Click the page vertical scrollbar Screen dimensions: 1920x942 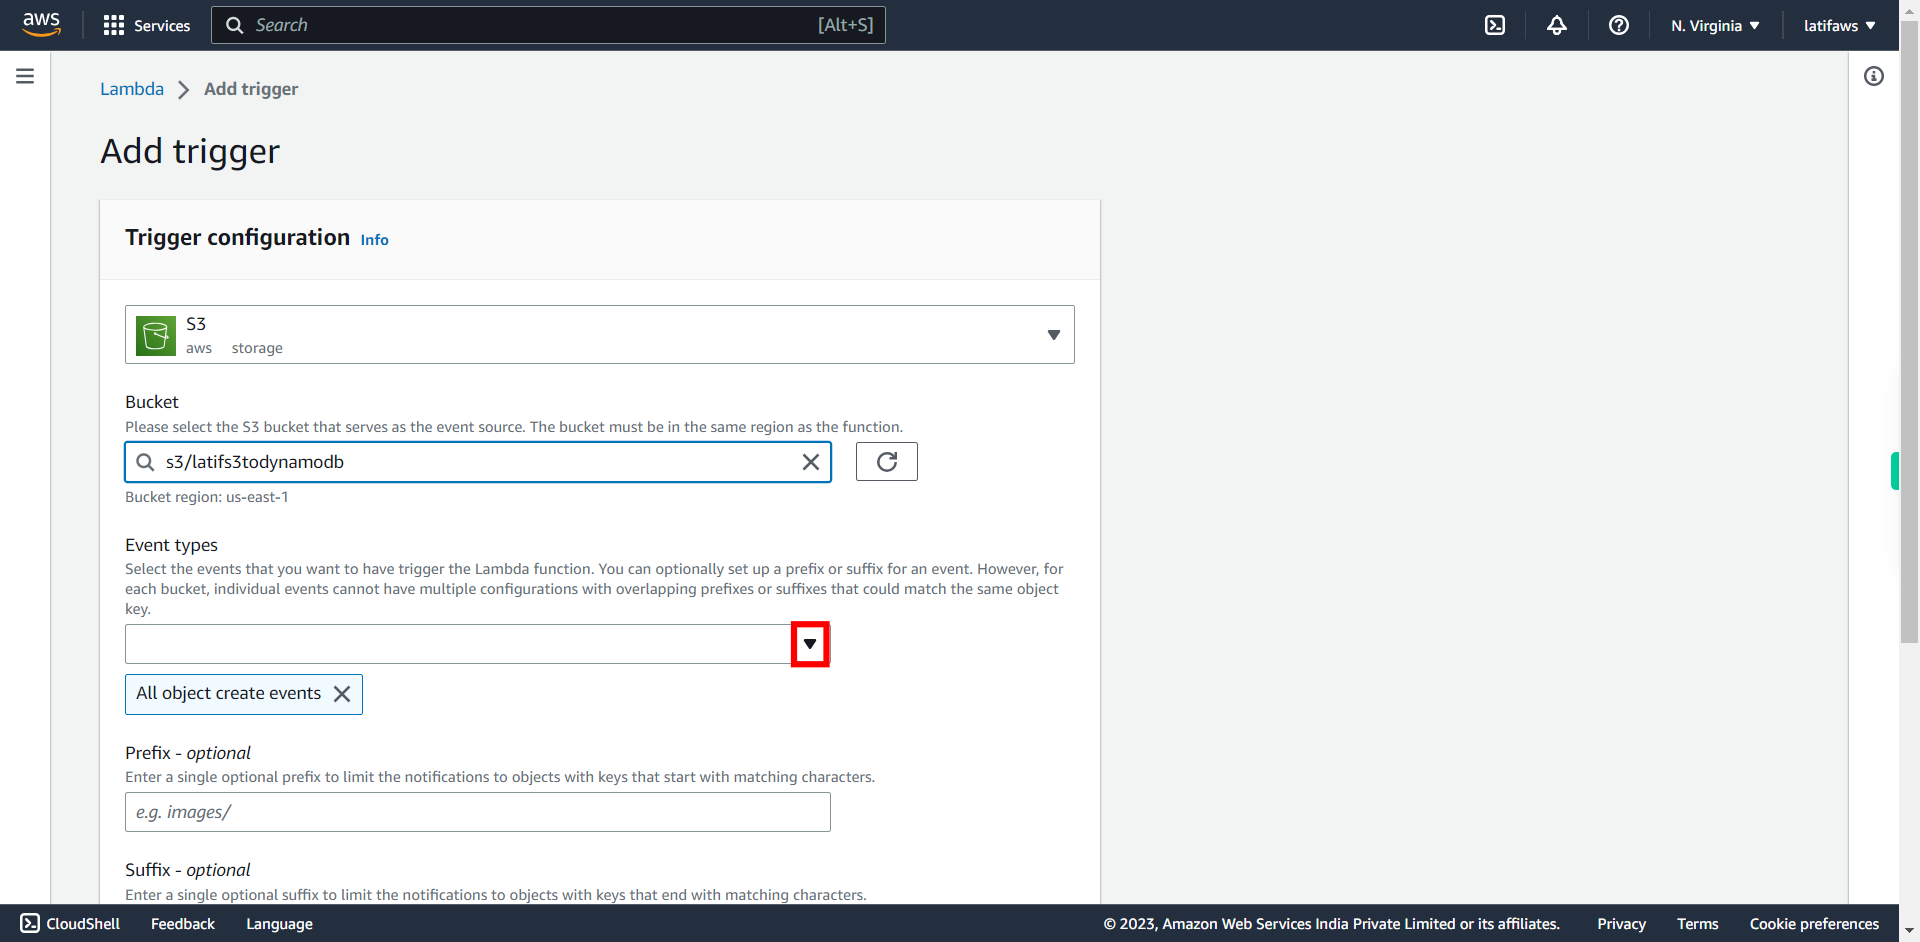1909,330
